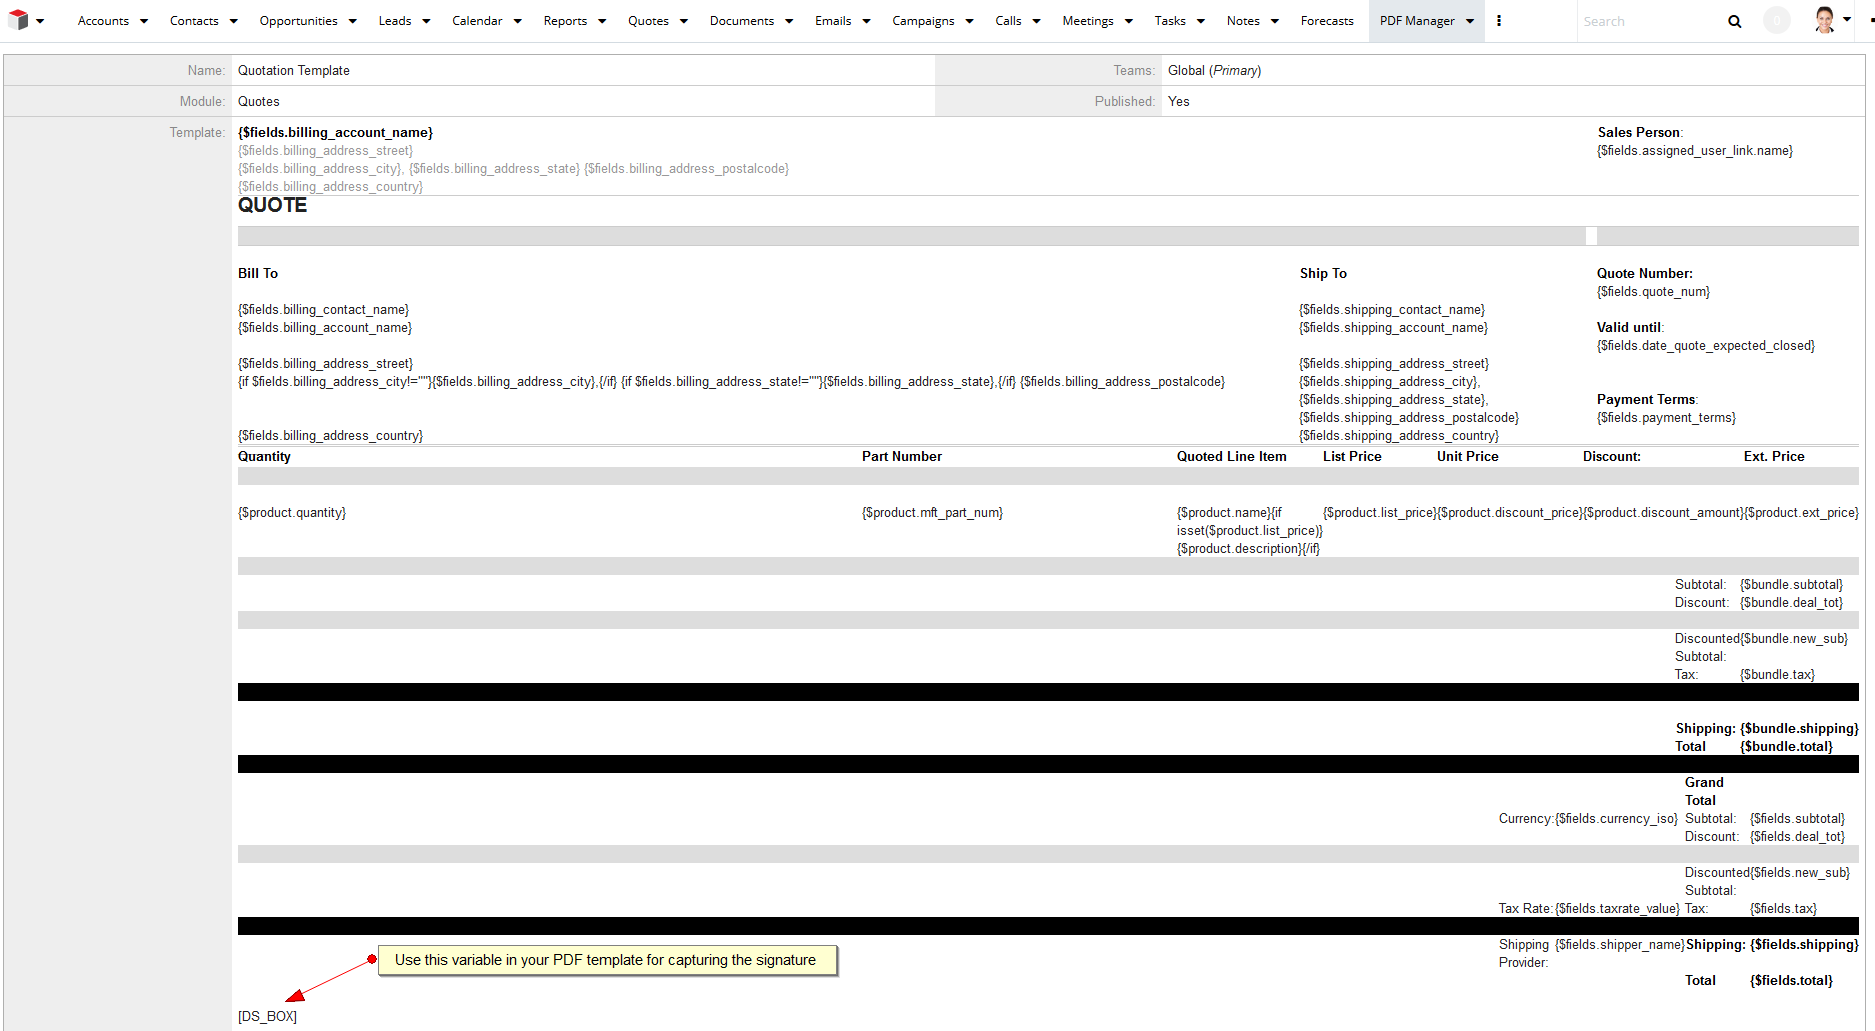Screen dimensions: 1875x1031
Task: Click the {$fields.currency_iso} variable
Action: [x=1616, y=819]
